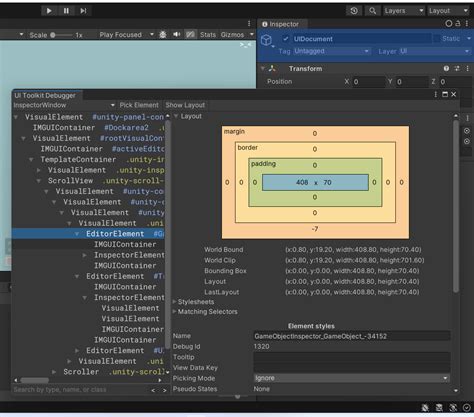Open the undo history icon
Image resolution: width=474 pixels, height=417 pixels.
354,11
